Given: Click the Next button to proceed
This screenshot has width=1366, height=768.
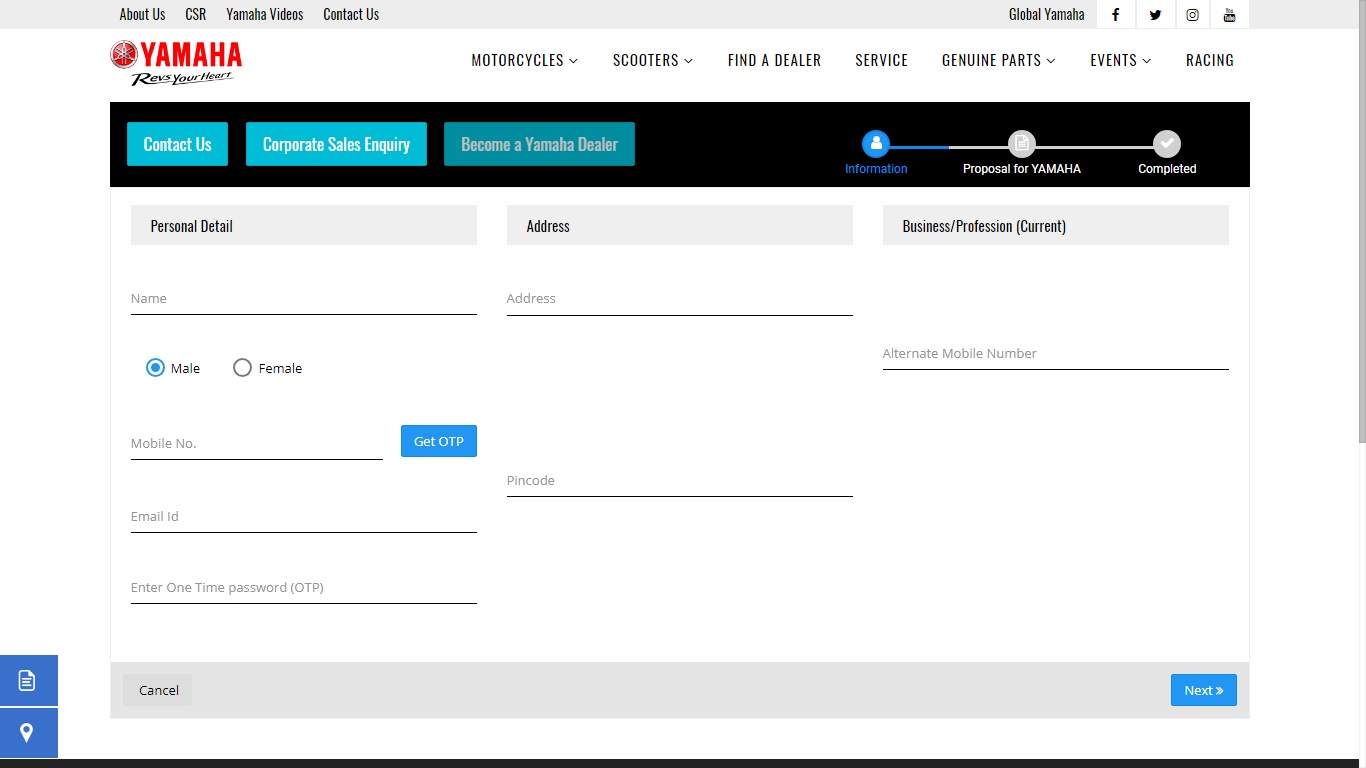Looking at the screenshot, I should 1203,690.
